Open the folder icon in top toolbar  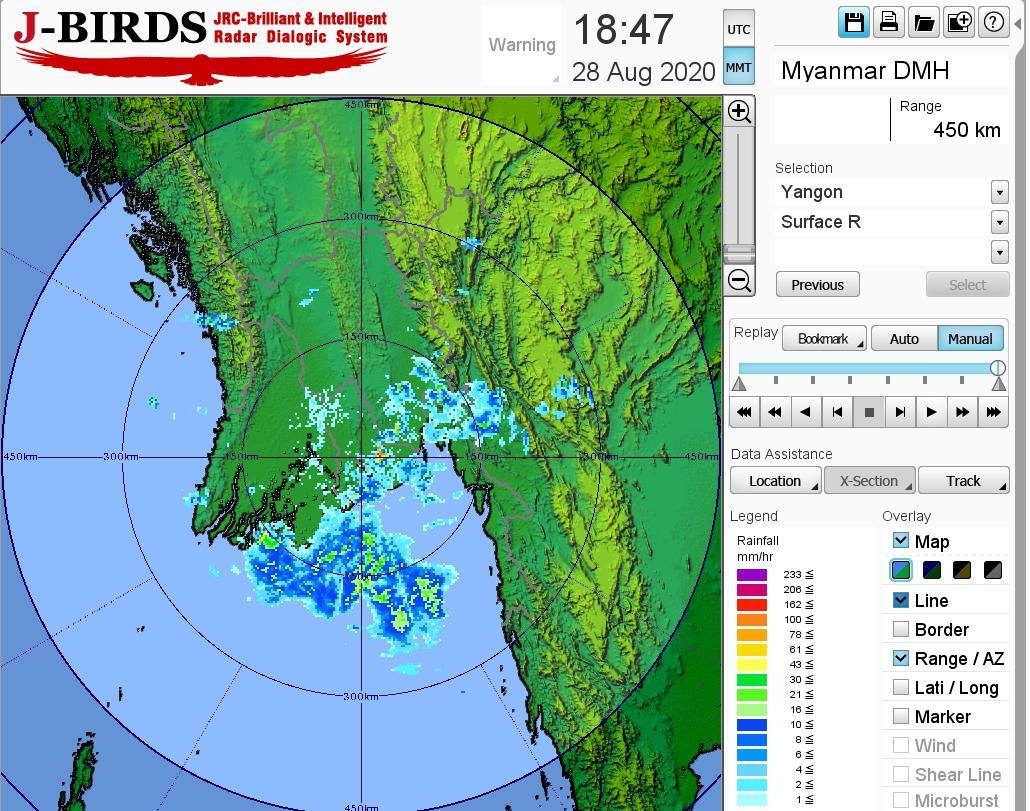pos(924,22)
